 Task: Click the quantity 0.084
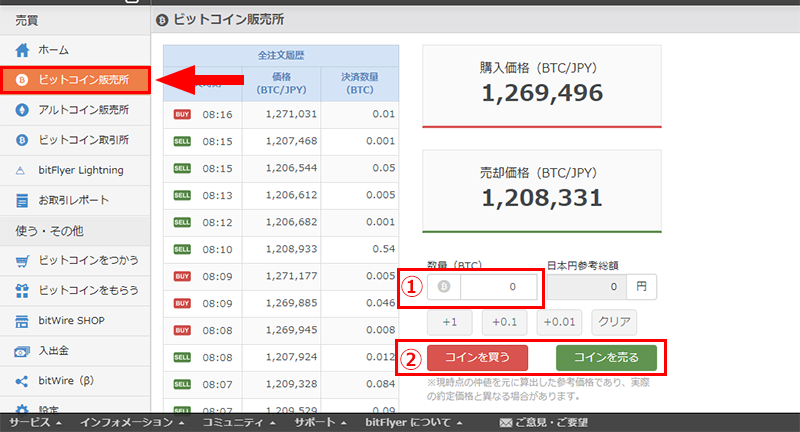click(381, 384)
